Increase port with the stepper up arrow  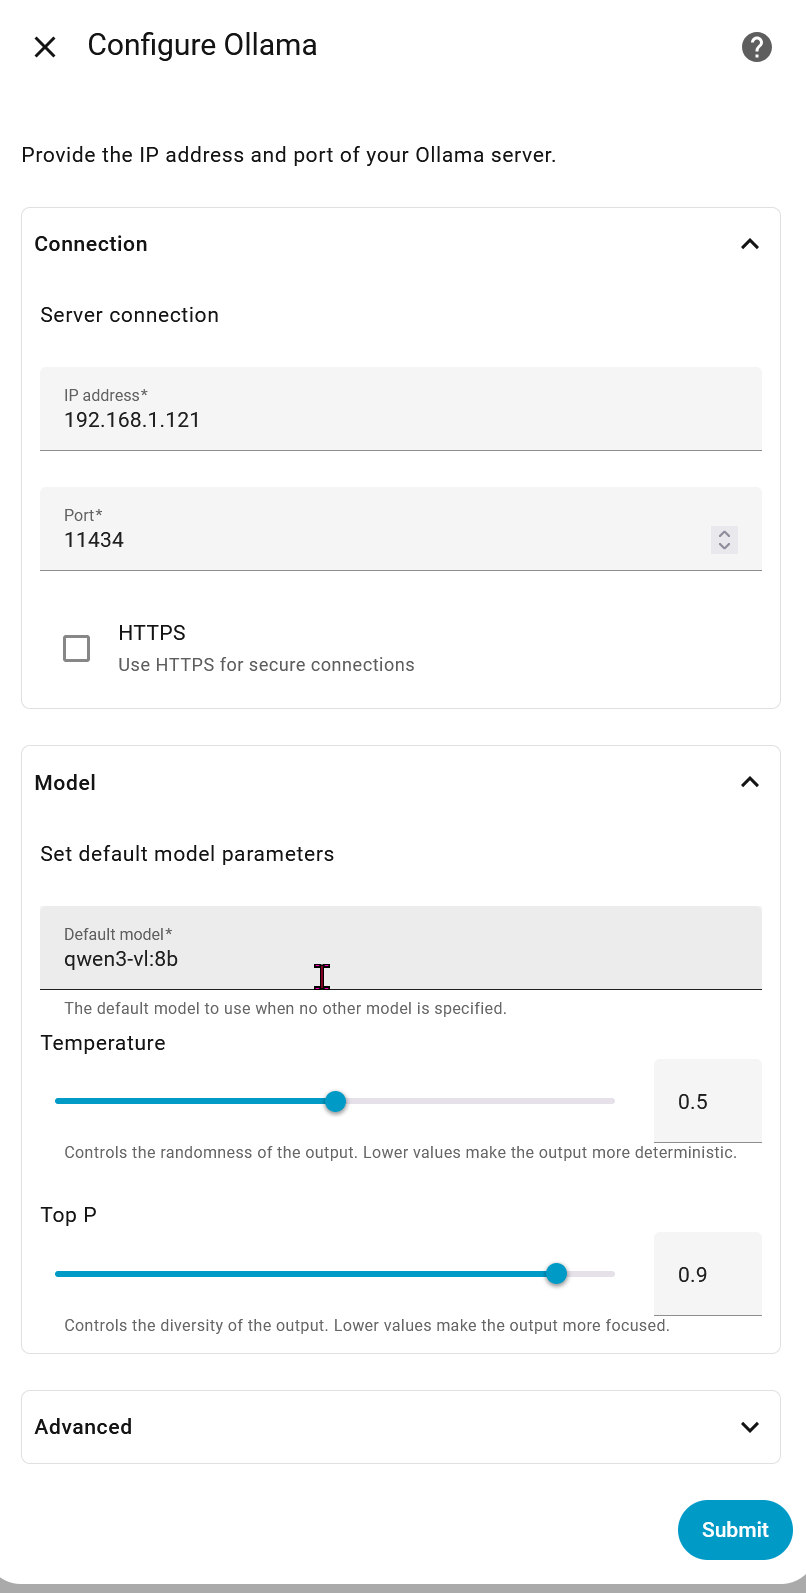click(725, 533)
